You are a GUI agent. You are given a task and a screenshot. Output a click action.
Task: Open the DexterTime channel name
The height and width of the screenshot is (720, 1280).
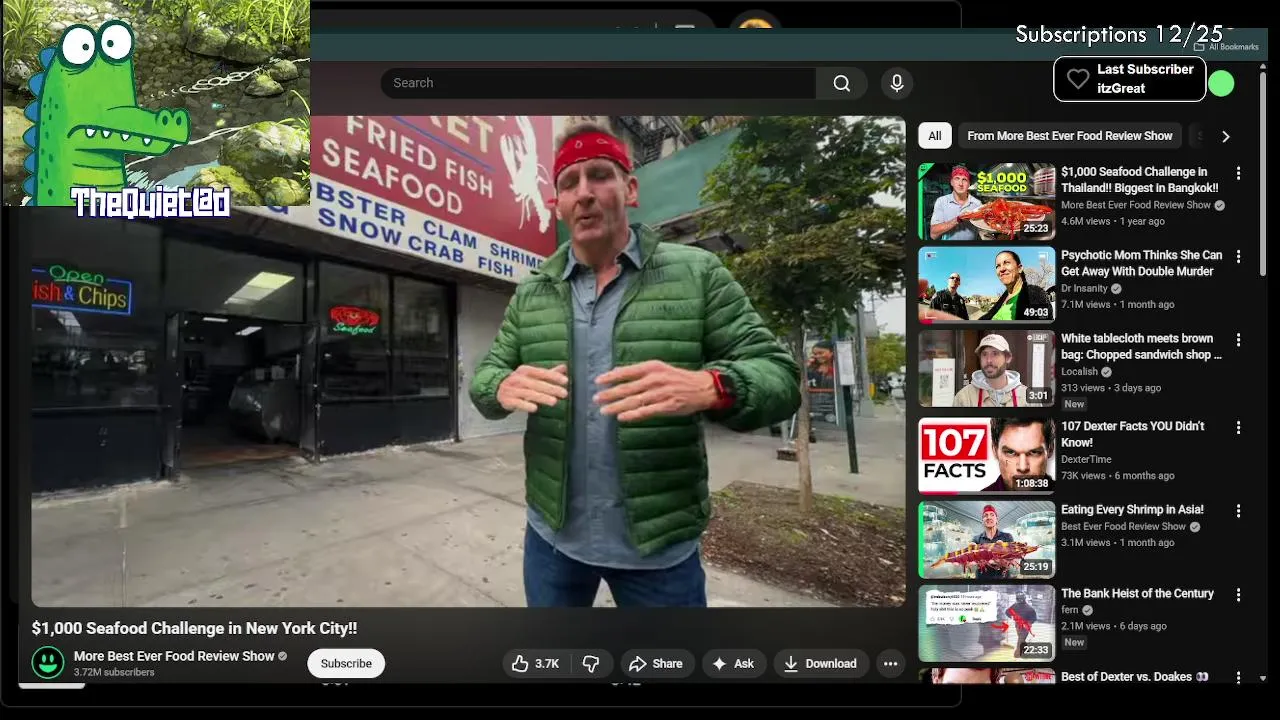1086,459
